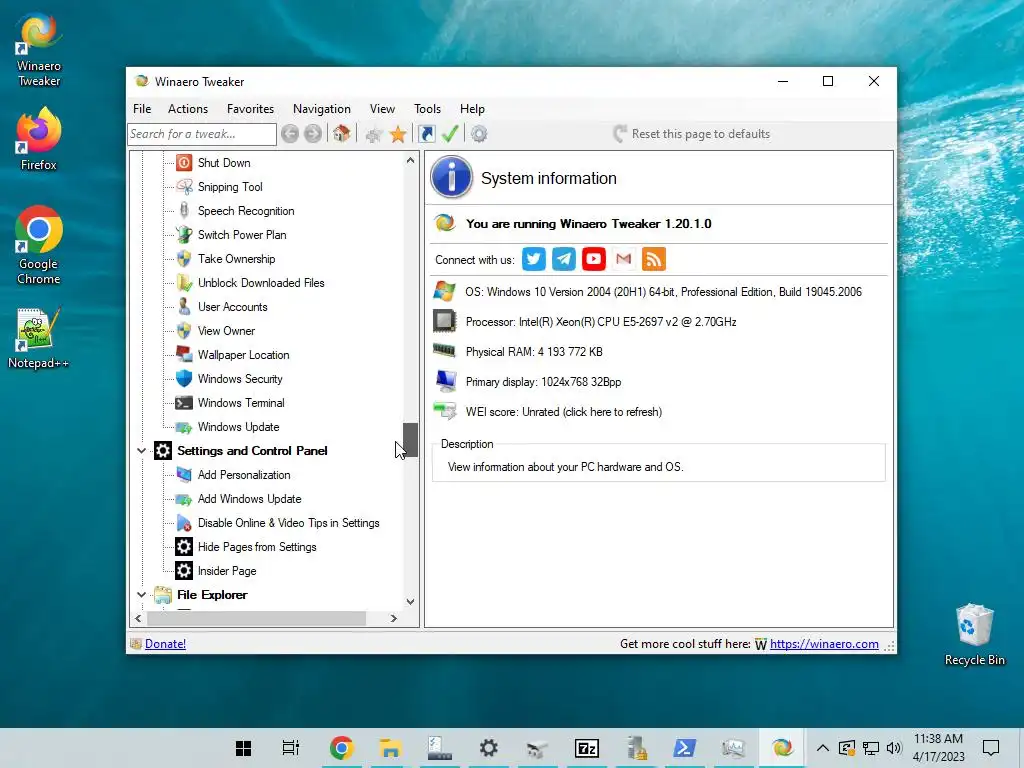
Task: Open the Help menu
Action: point(472,109)
